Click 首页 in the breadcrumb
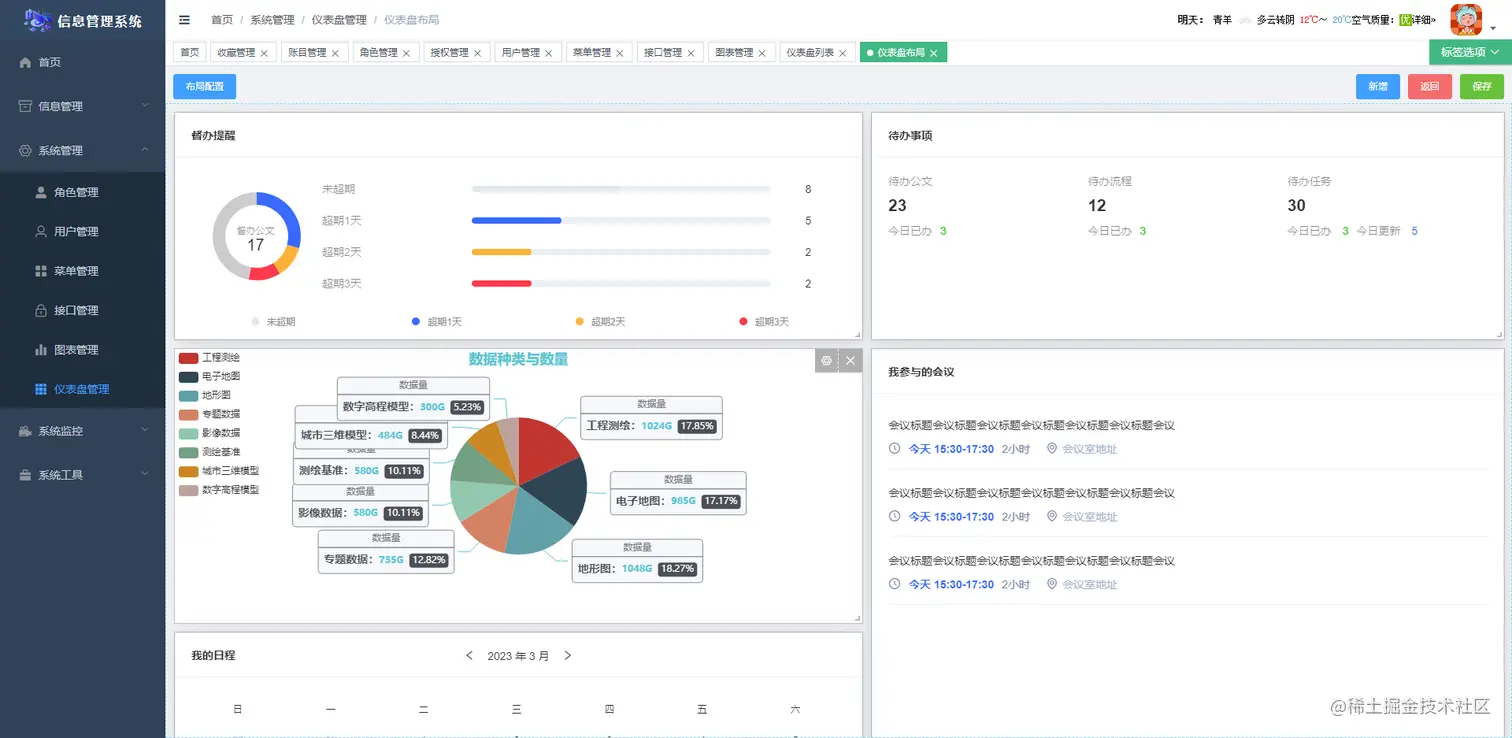Screen dimensions: 1512x738 point(222,20)
